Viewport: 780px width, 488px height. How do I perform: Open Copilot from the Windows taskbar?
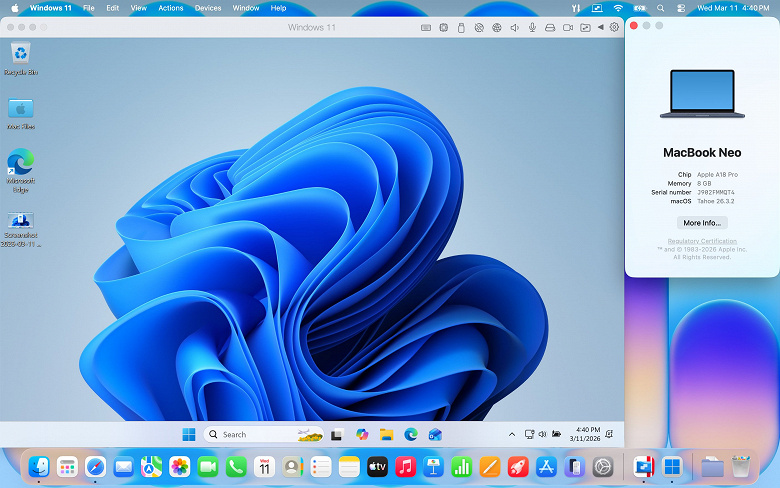(x=362, y=434)
